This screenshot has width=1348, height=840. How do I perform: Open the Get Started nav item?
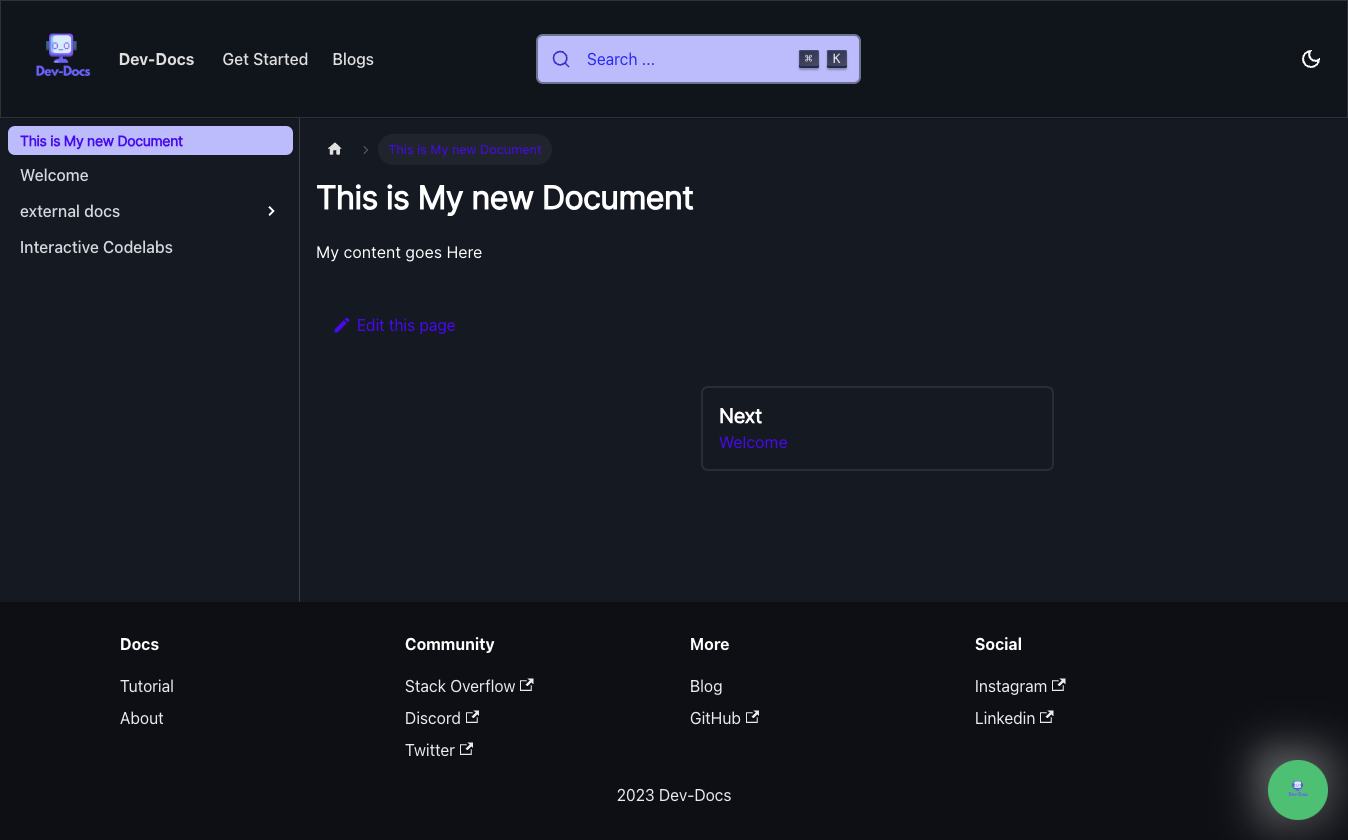coord(265,59)
